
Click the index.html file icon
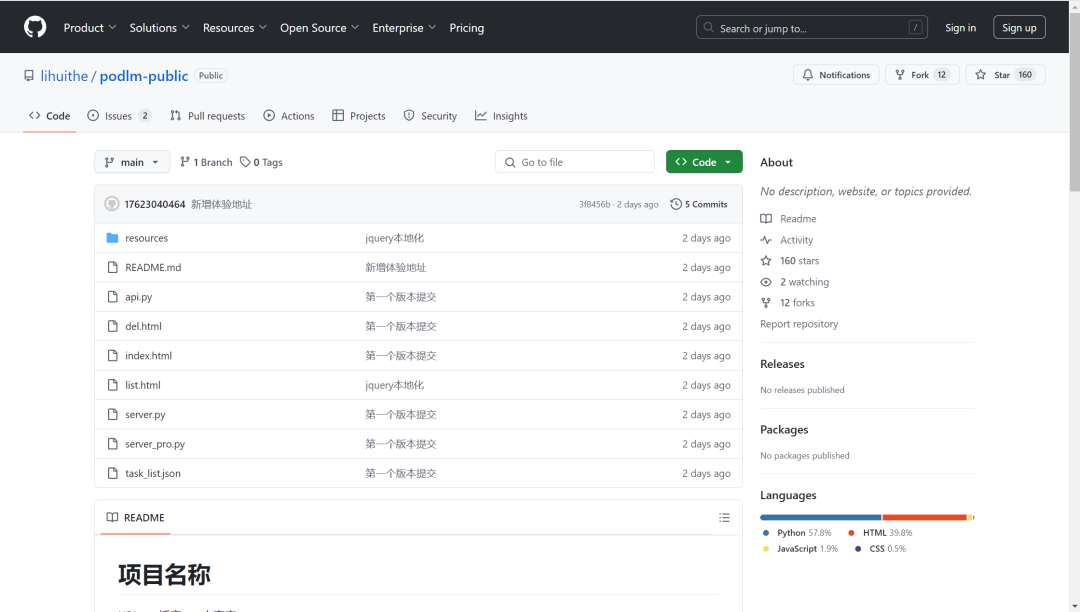(112, 356)
